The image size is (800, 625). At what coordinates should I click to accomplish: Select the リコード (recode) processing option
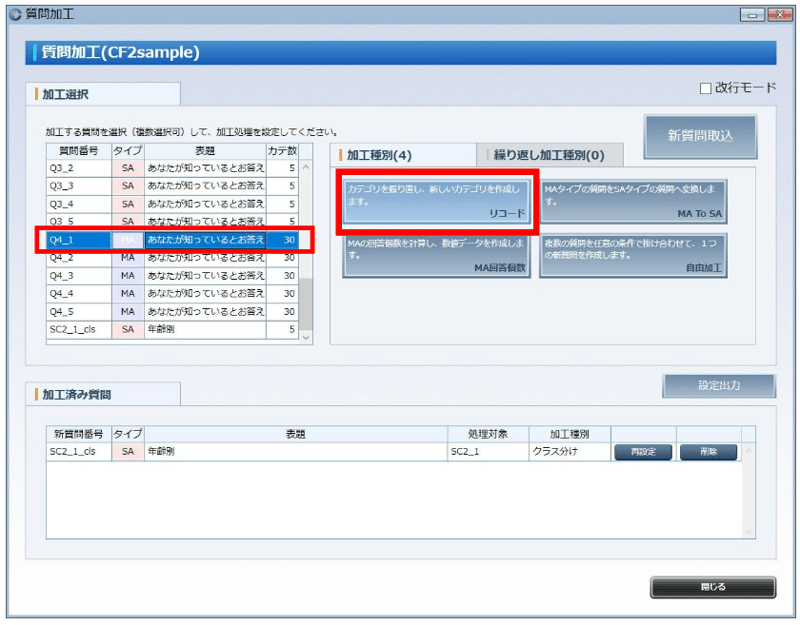435,199
